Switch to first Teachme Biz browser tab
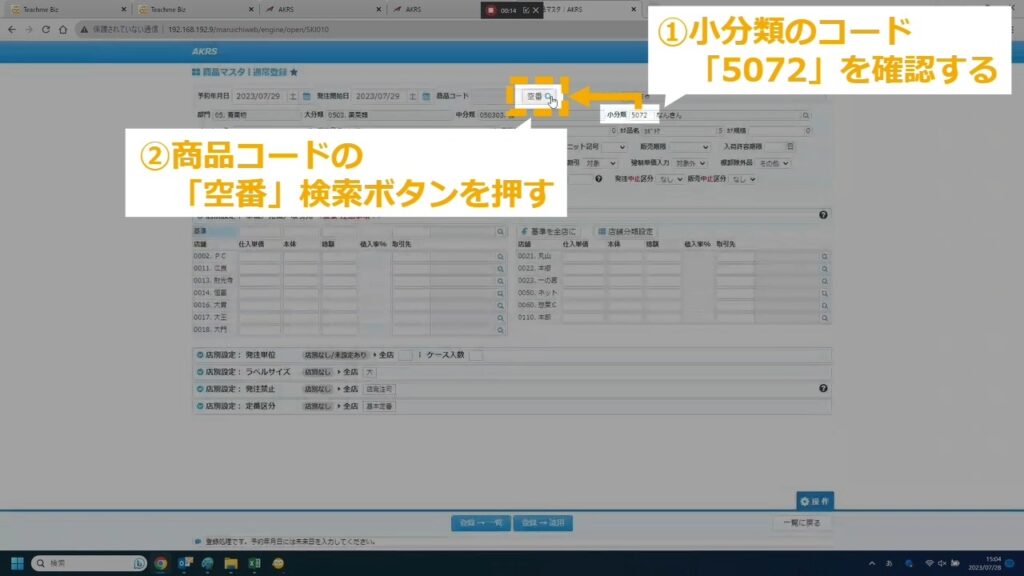The width and height of the screenshot is (1024, 576). (60, 9)
